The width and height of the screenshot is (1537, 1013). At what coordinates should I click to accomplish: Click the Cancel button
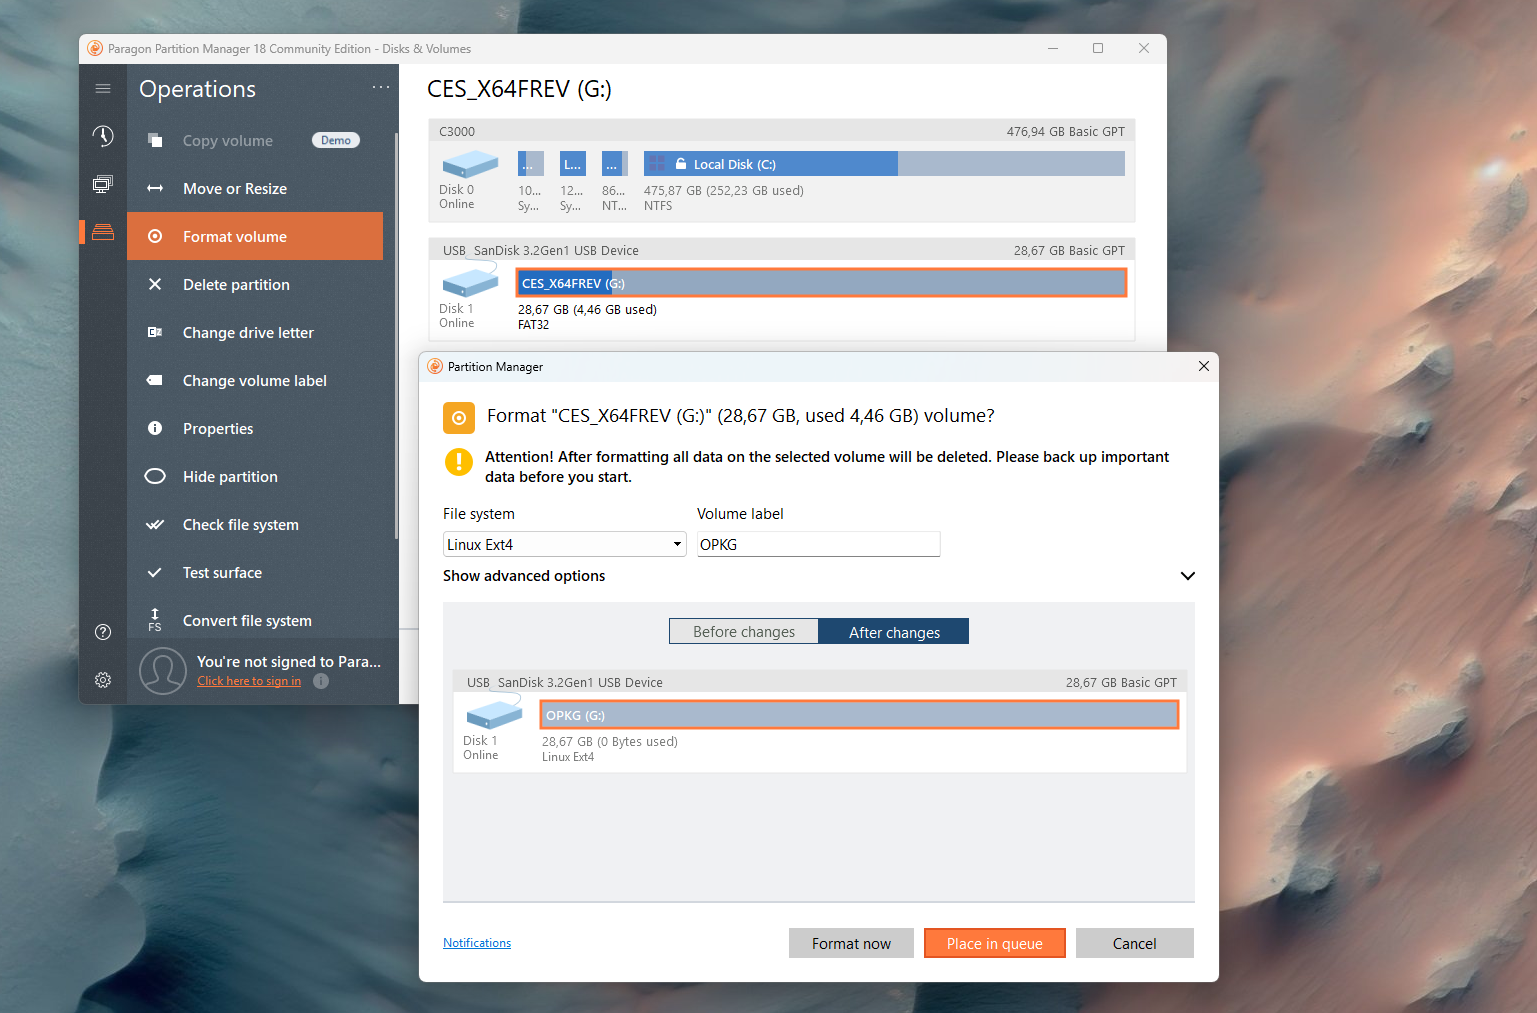click(1135, 943)
